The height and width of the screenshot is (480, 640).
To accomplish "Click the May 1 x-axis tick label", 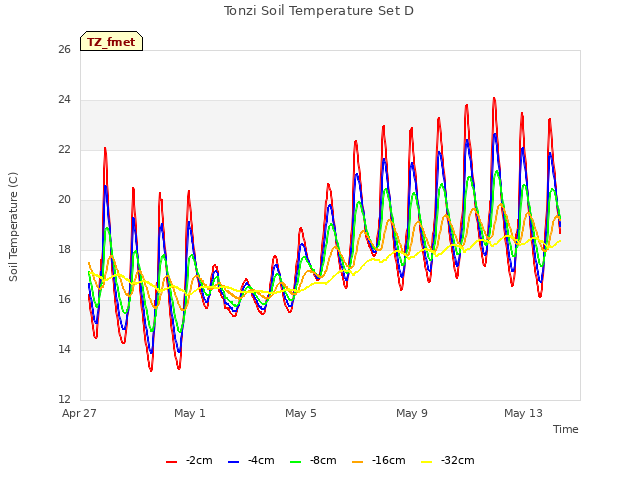I will click(x=190, y=413).
